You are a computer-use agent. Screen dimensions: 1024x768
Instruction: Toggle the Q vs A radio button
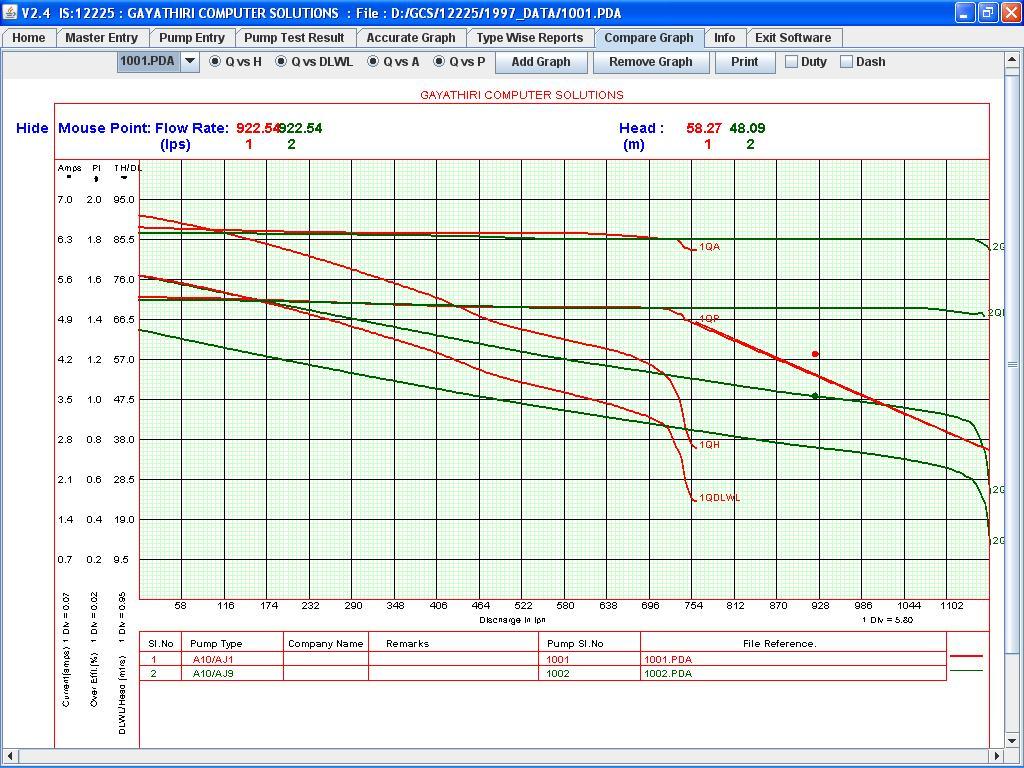(373, 62)
